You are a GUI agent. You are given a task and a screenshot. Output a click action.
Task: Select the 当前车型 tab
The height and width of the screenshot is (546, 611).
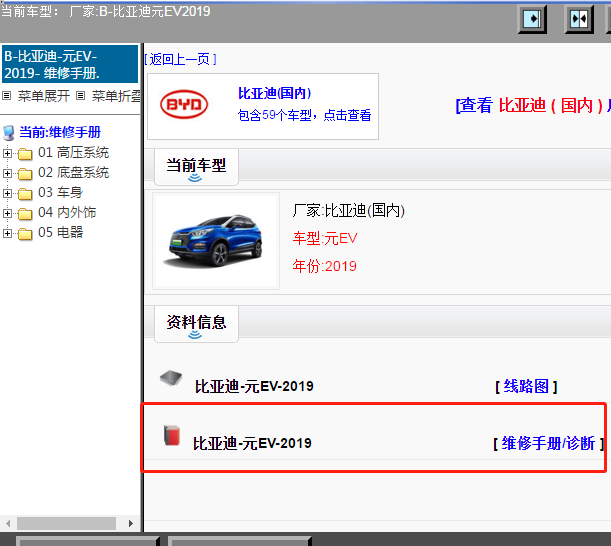click(196, 166)
